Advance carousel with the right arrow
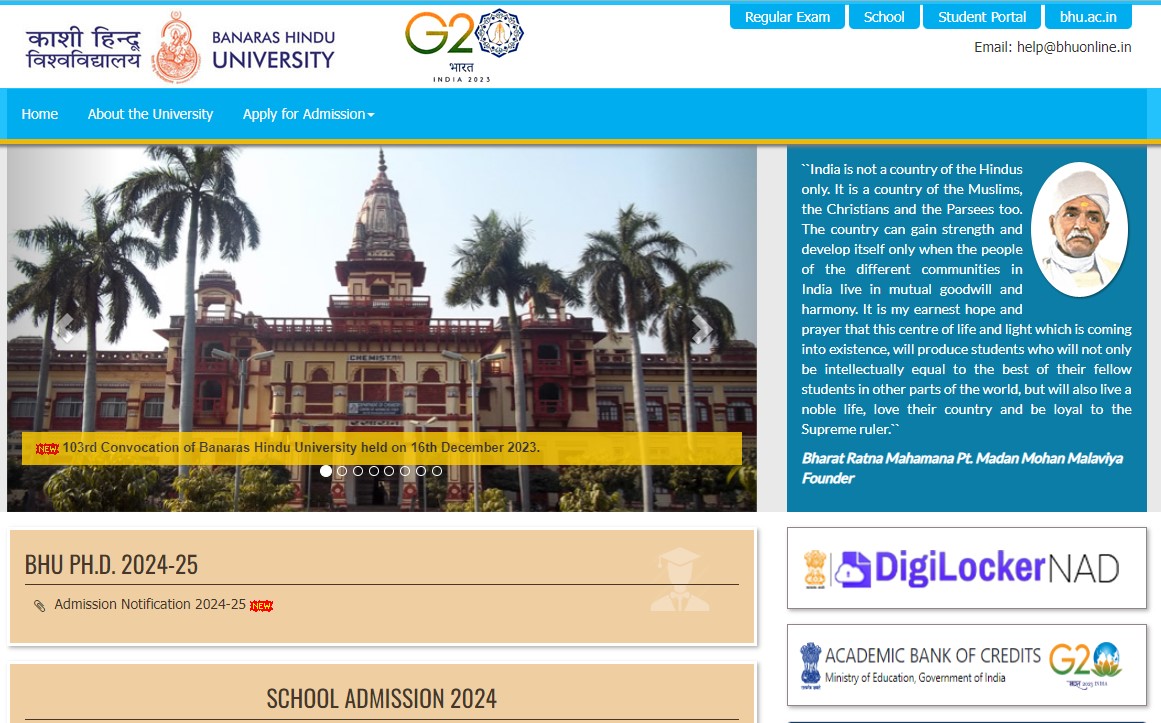 pyautogui.click(x=700, y=328)
